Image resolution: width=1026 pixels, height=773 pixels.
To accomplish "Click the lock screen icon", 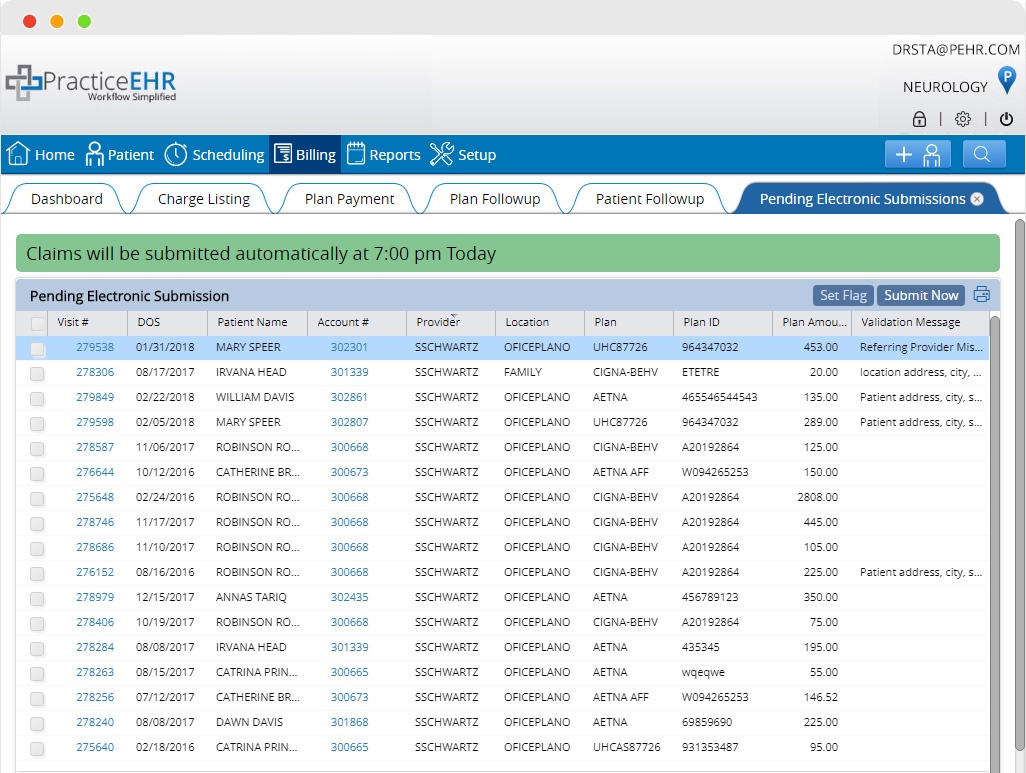I will tap(919, 119).
